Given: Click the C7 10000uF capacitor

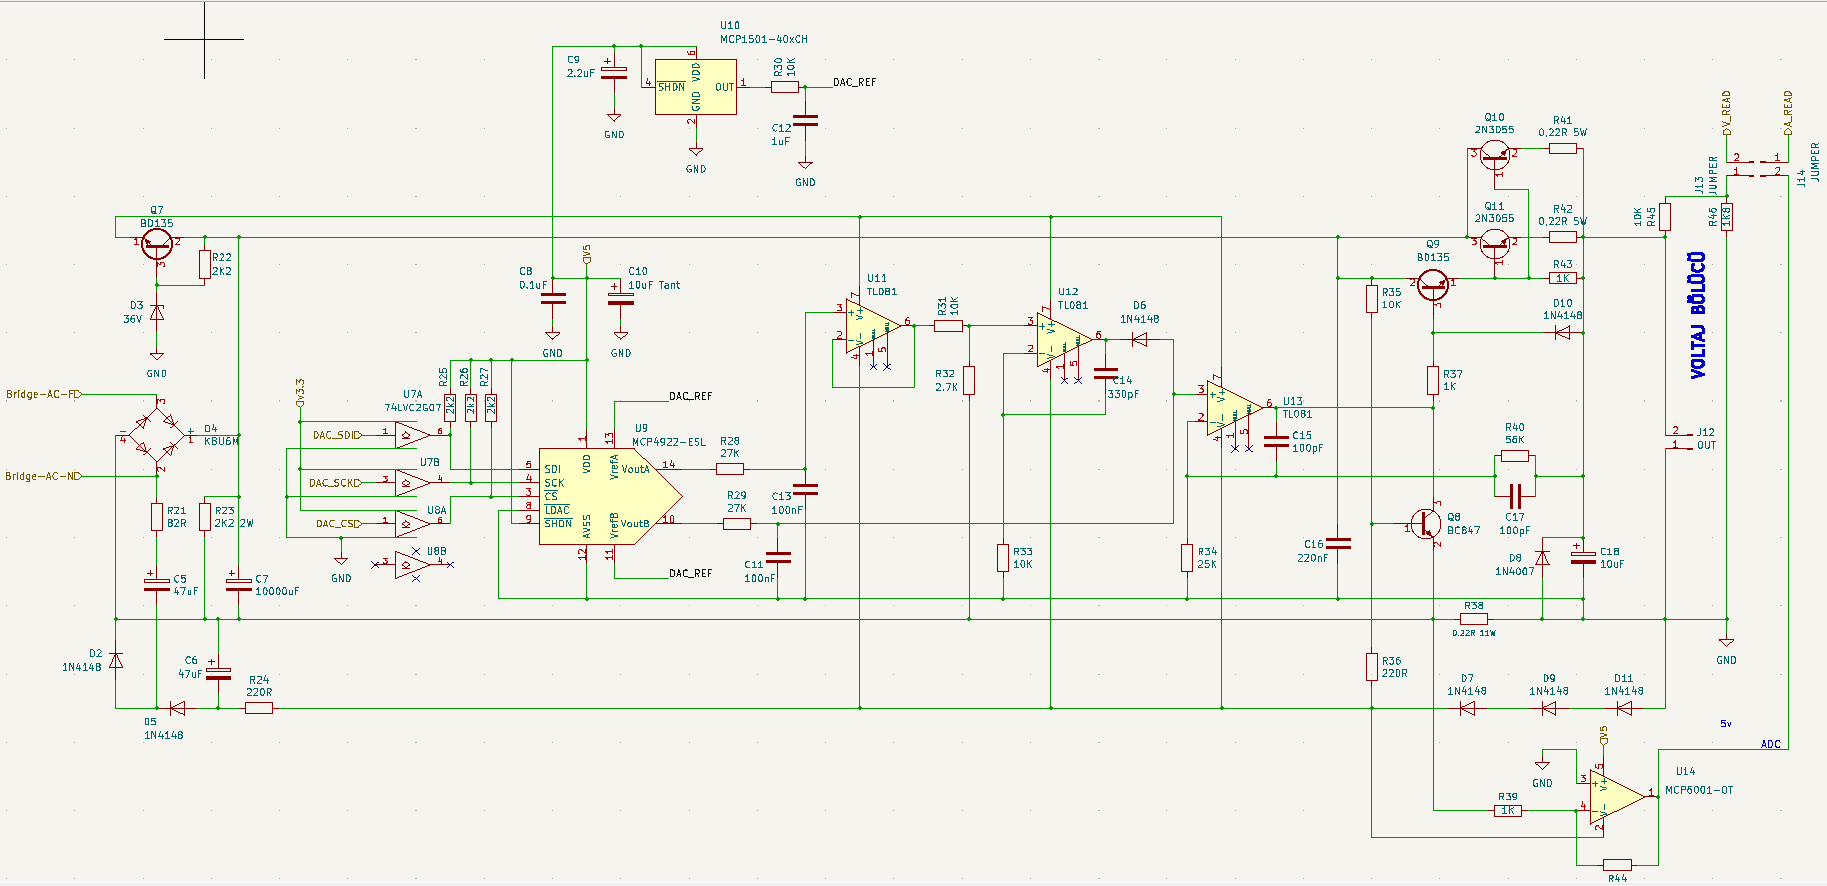Looking at the screenshot, I should click(238, 584).
